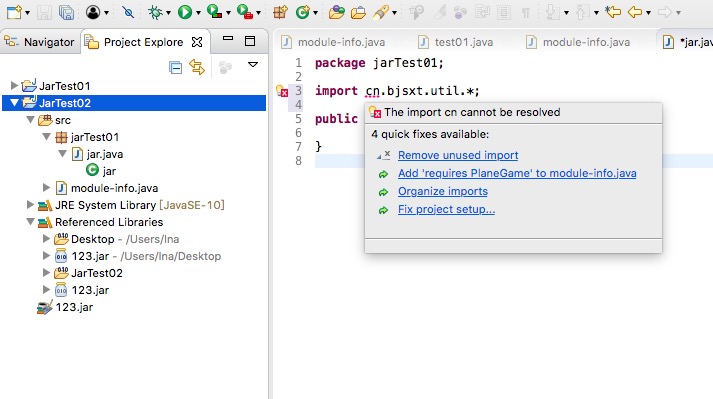
Task: Expand the module-info.java tree node
Action: click(46, 187)
